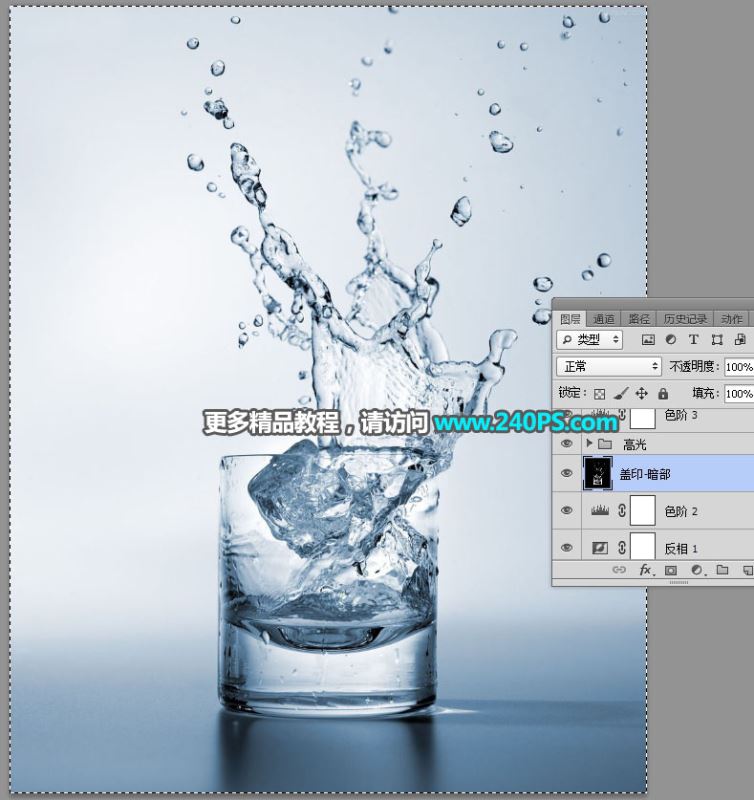Image resolution: width=754 pixels, height=800 pixels.
Task: Create a new layer icon
Action: (747, 570)
